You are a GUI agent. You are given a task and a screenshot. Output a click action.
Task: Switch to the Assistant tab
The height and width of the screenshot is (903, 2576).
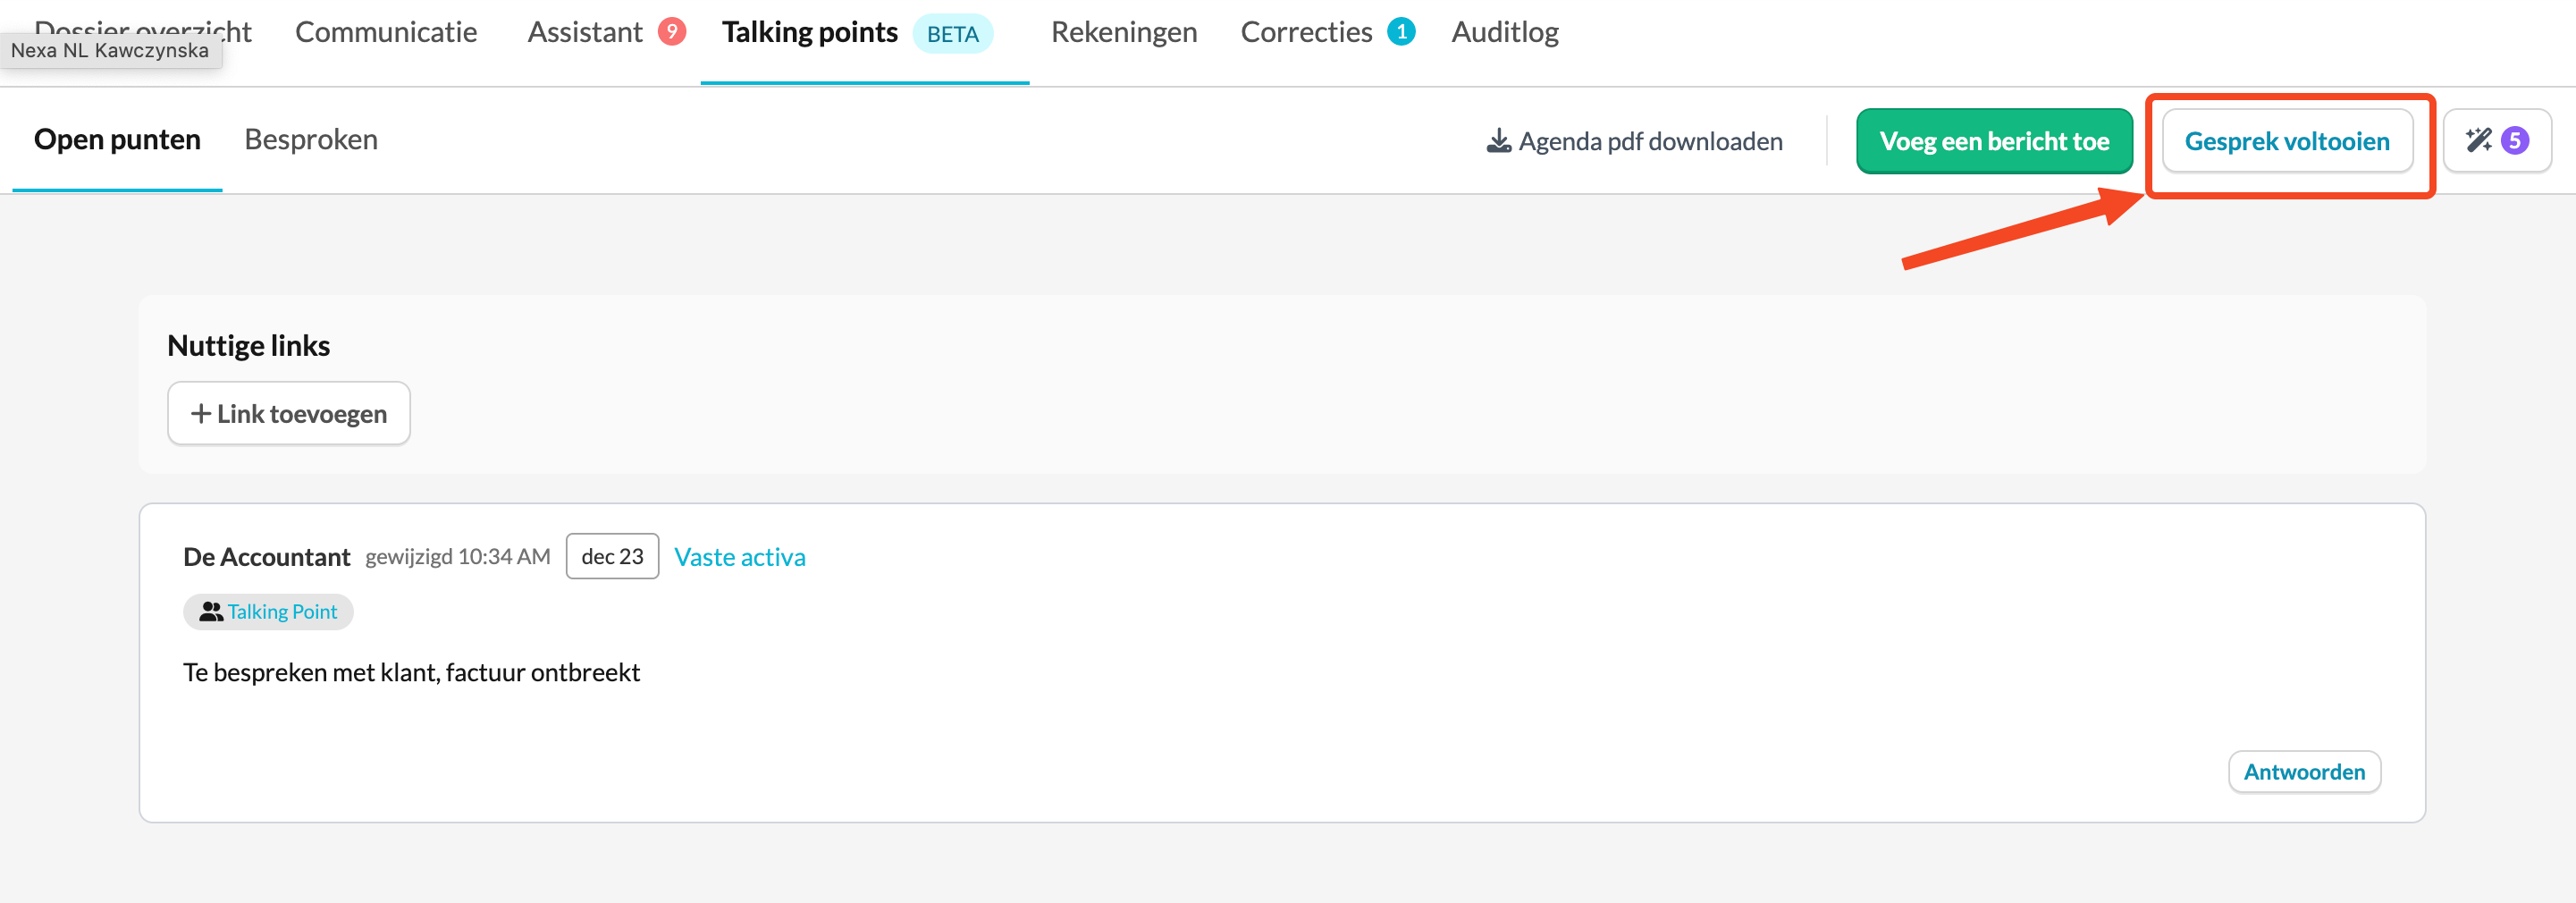click(585, 32)
